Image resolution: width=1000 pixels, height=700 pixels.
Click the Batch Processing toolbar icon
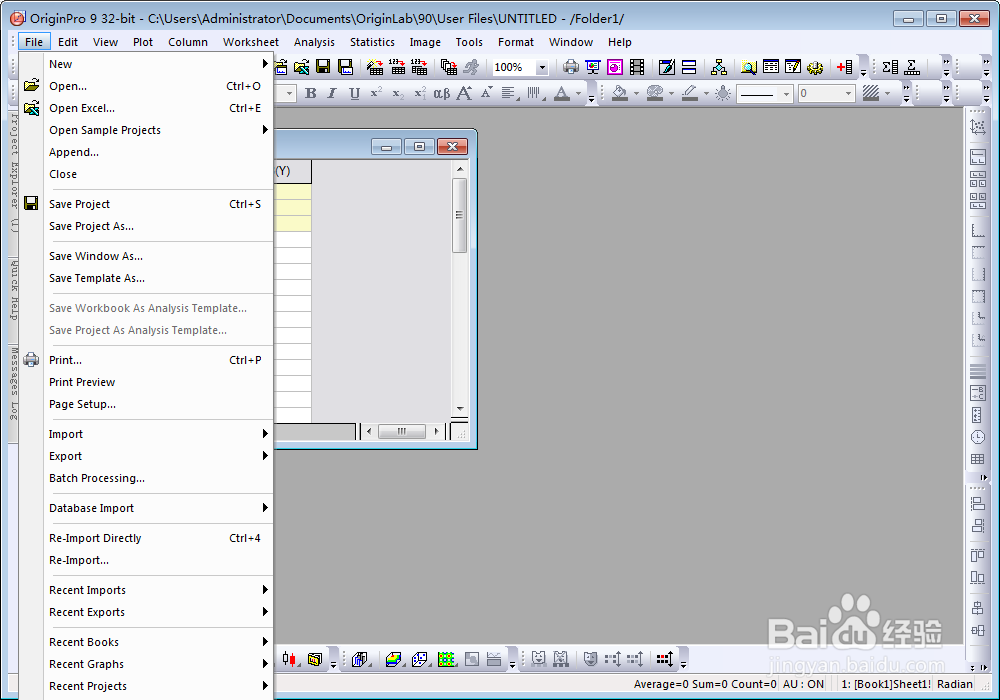pos(449,67)
